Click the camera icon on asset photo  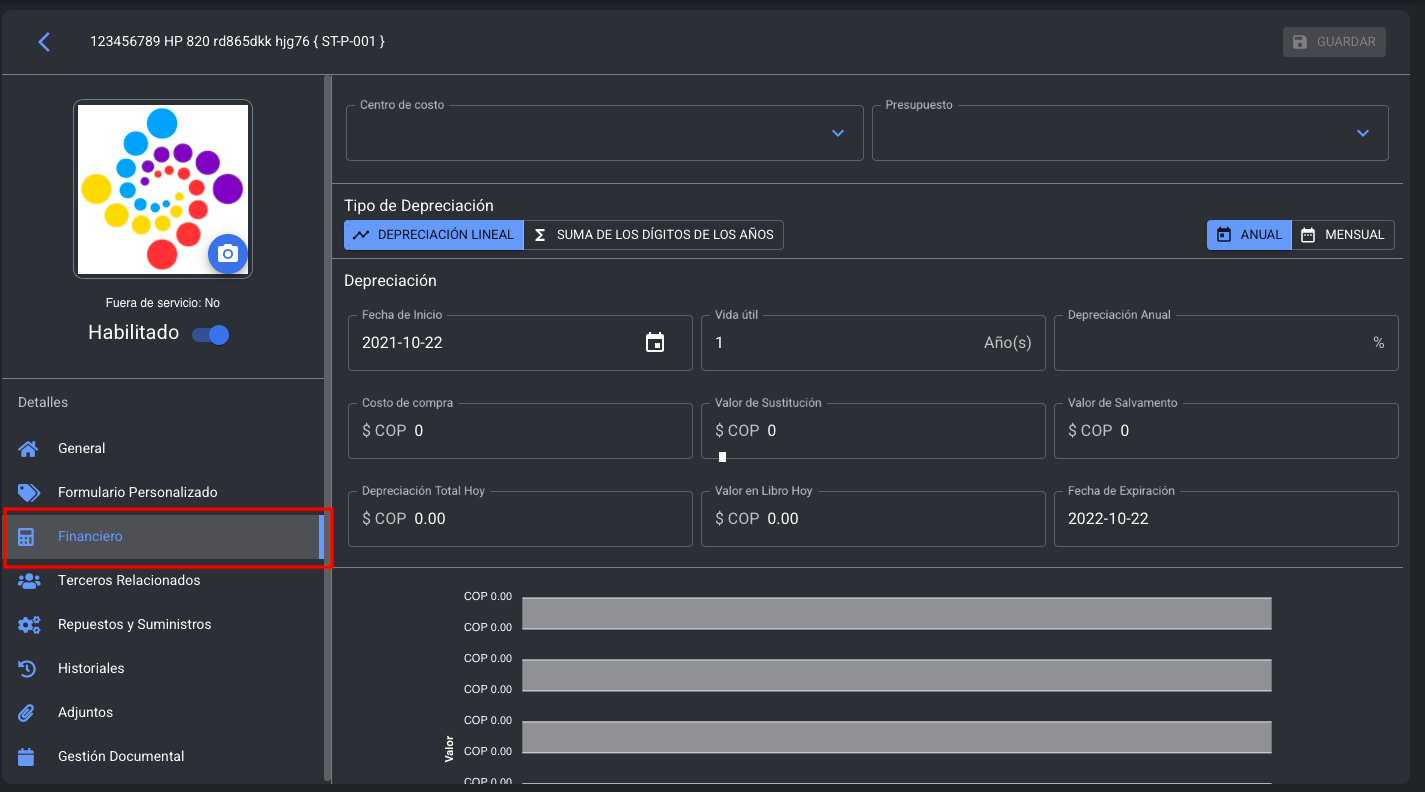click(228, 254)
